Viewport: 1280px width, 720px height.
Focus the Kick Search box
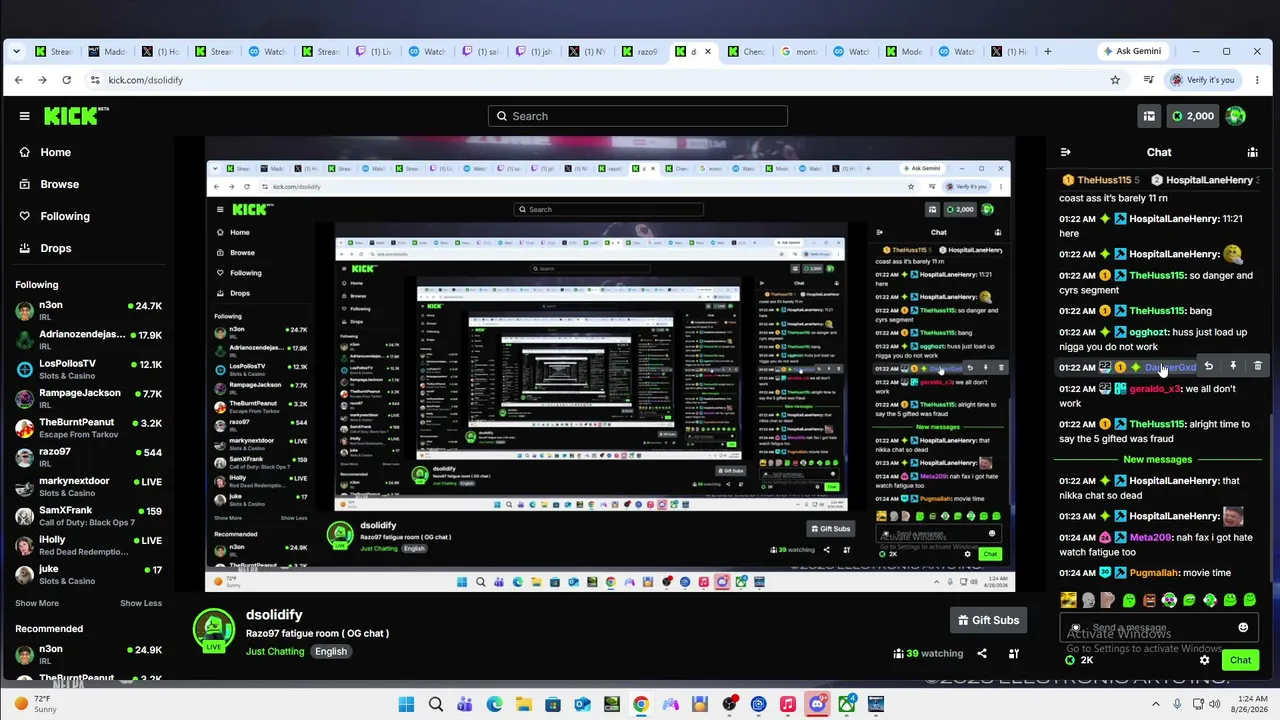coord(638,116)
